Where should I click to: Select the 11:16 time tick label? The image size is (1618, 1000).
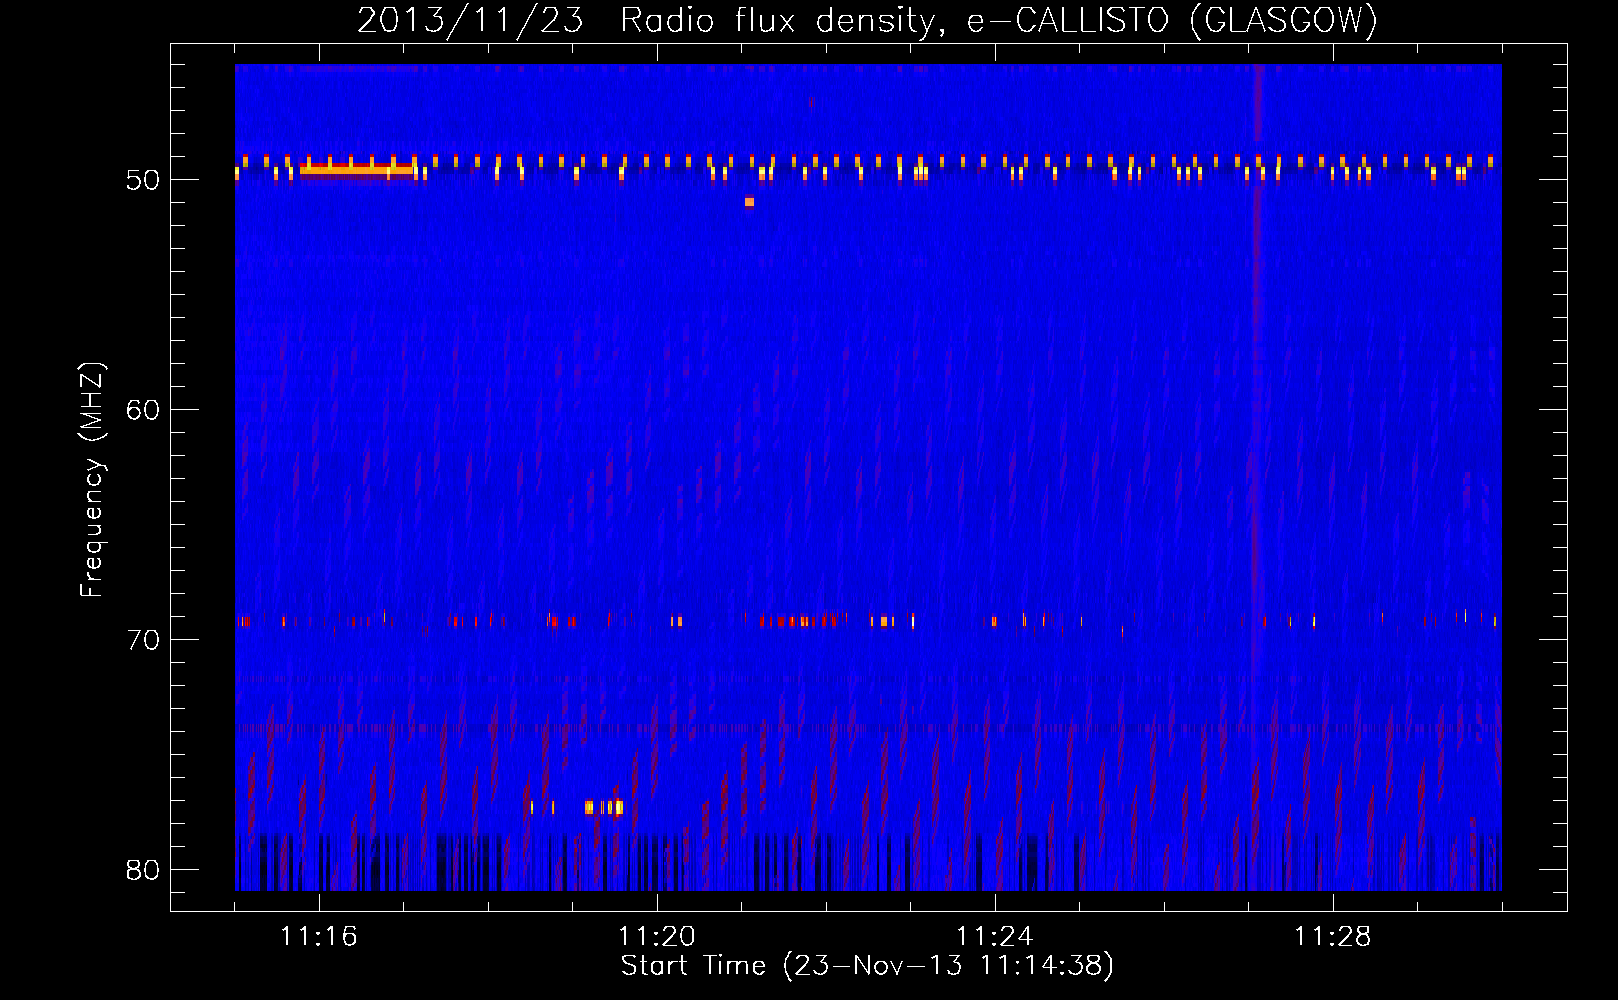[x=319, y=937]
